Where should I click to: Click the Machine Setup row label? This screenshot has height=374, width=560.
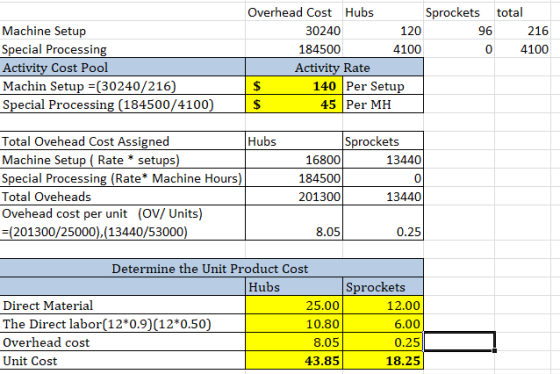tap(122, 31)
